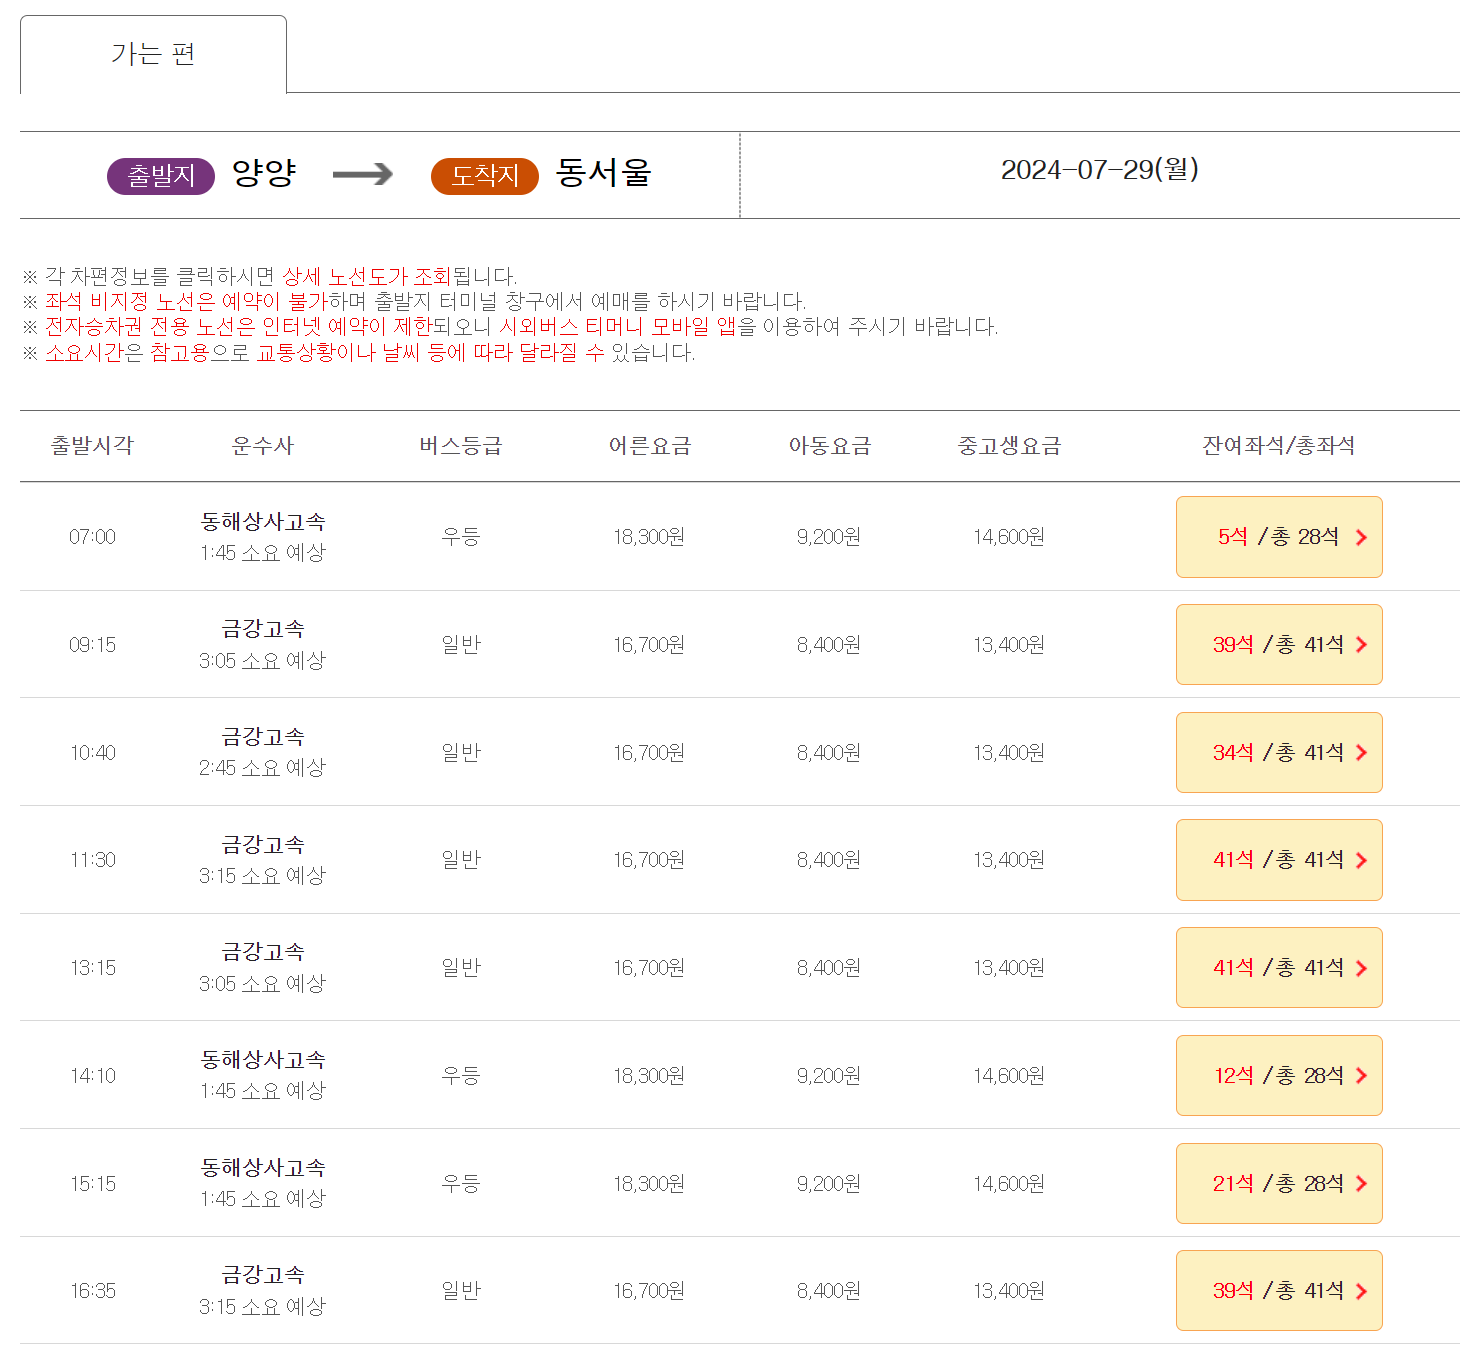1472x1356 pixels.
Task: Click the date 2024-07-29(월)
Action: 1100,169
